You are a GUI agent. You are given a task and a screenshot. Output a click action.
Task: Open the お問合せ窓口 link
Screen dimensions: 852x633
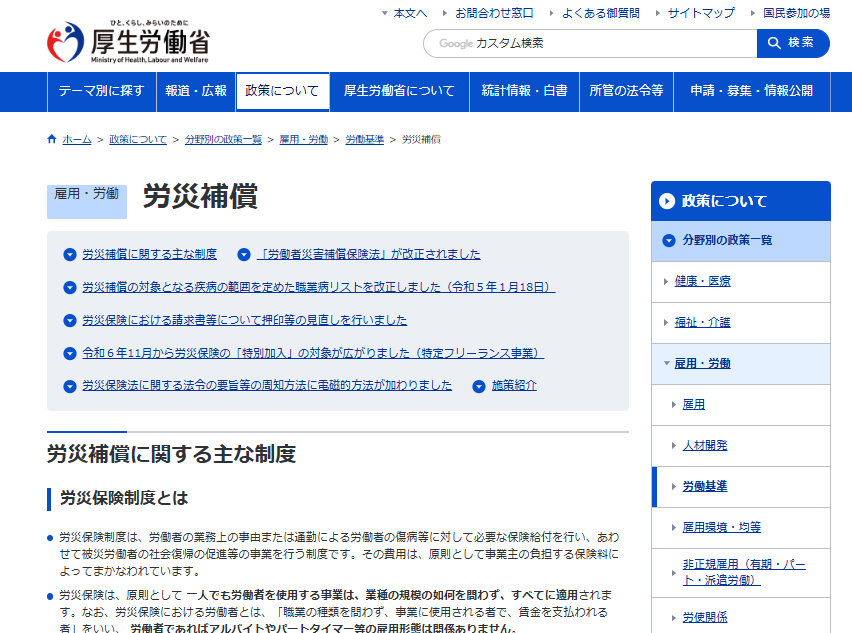click(487, 13)
